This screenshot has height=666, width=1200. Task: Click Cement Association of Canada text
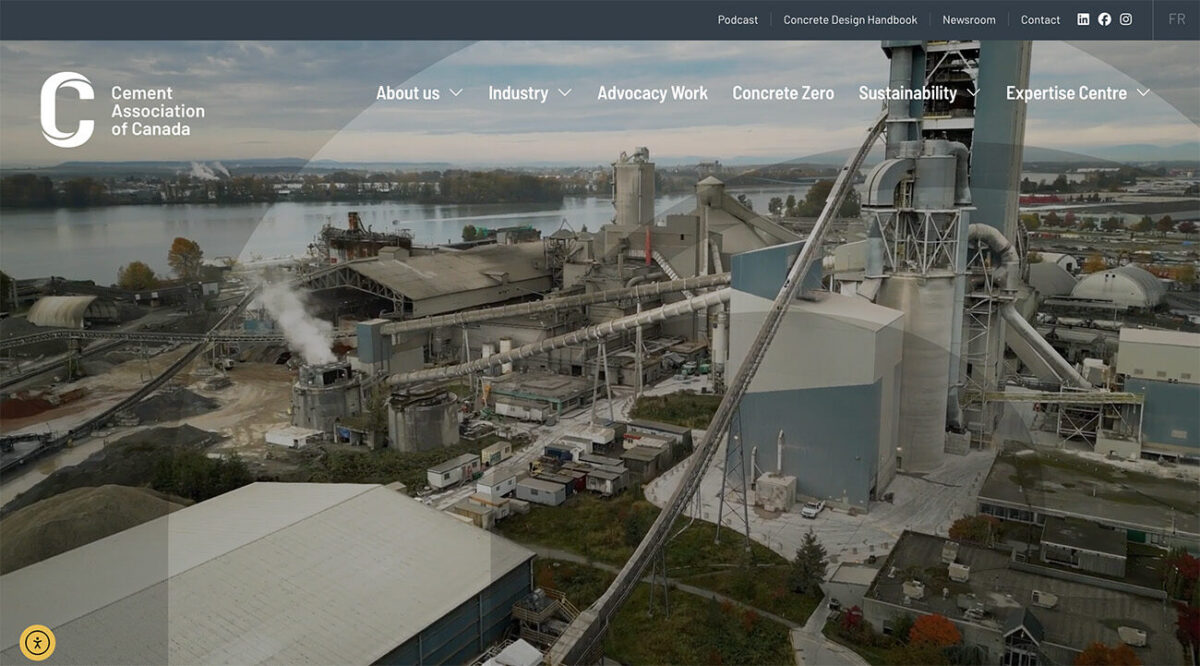[x=157, y=110]
